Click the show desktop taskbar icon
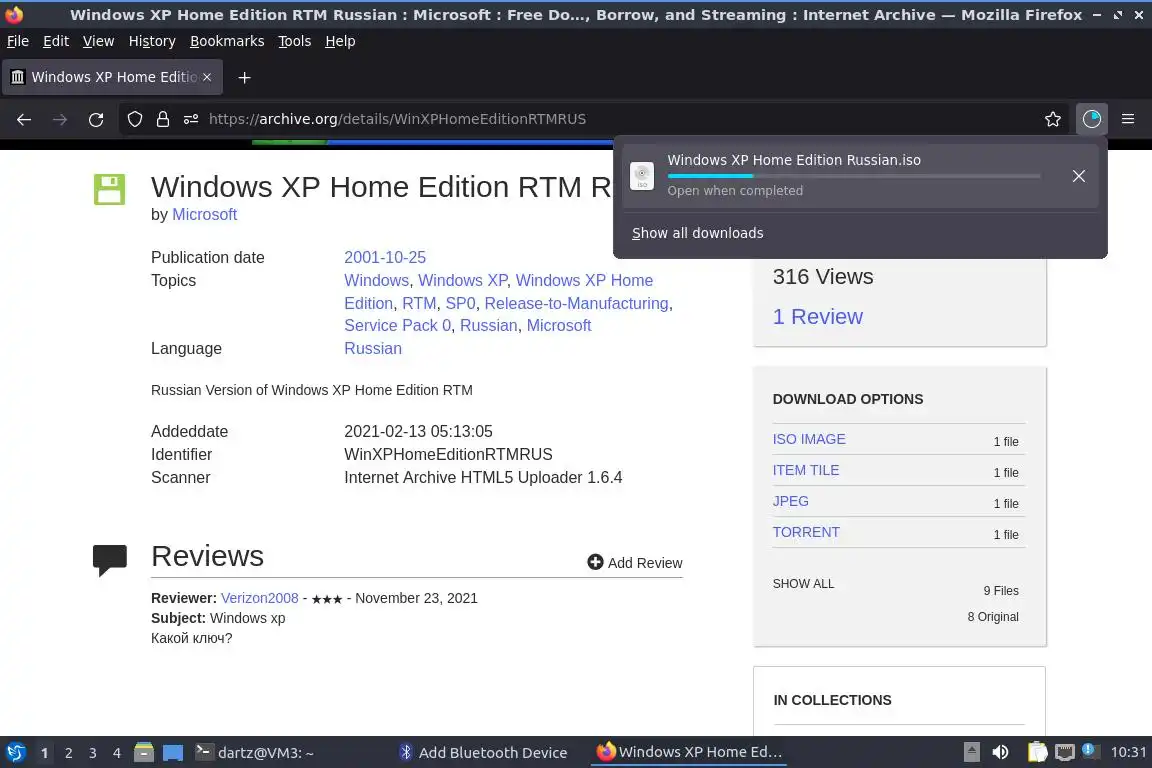Image resolution: width=1152 pixels, height=768 pixels. pyautogui.click(x=173, y=753)
